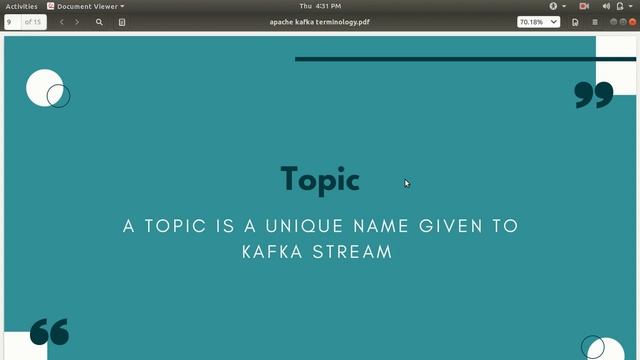Viewport: 640px width, 360px height.
Task: Open the volume speaker icon
Action: point(606,6)
